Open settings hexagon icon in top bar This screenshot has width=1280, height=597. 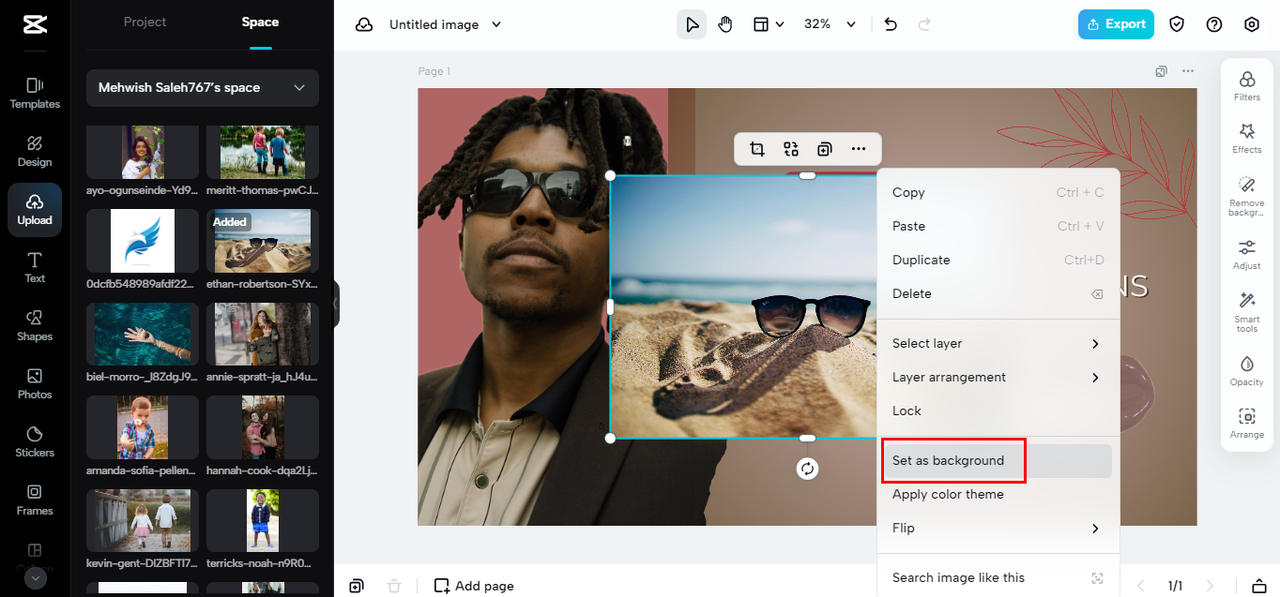point(1251,24)
